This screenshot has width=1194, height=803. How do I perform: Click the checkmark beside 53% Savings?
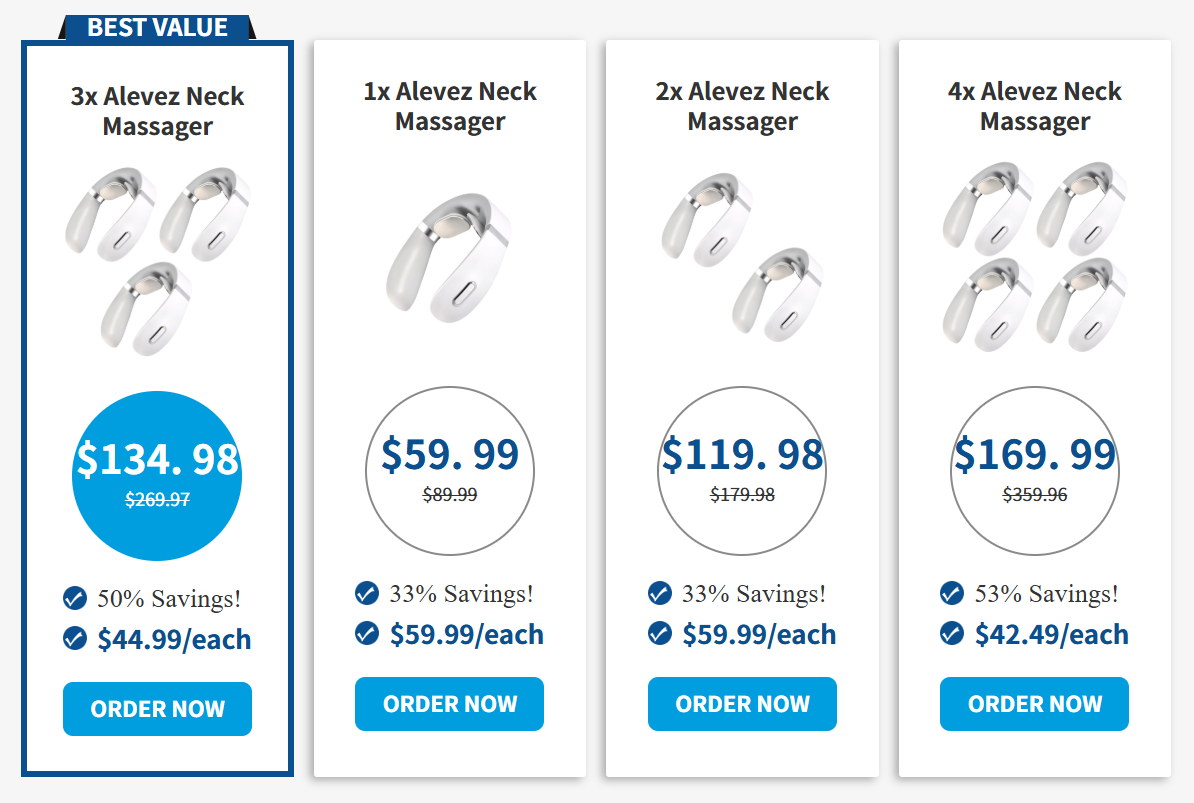[951, 593]
